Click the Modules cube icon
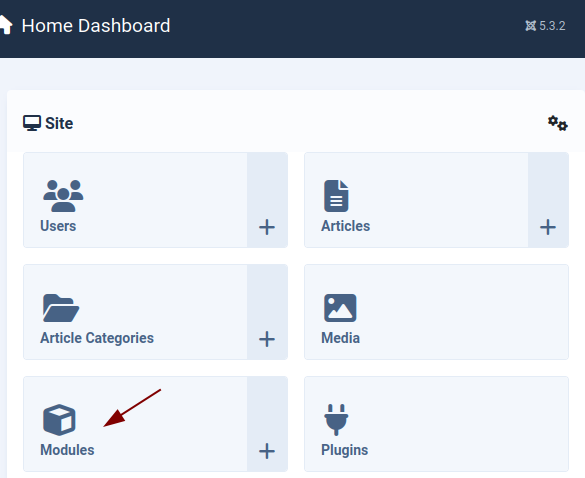The height and width of the screenshot is (478, 585). tap(59, 420)
